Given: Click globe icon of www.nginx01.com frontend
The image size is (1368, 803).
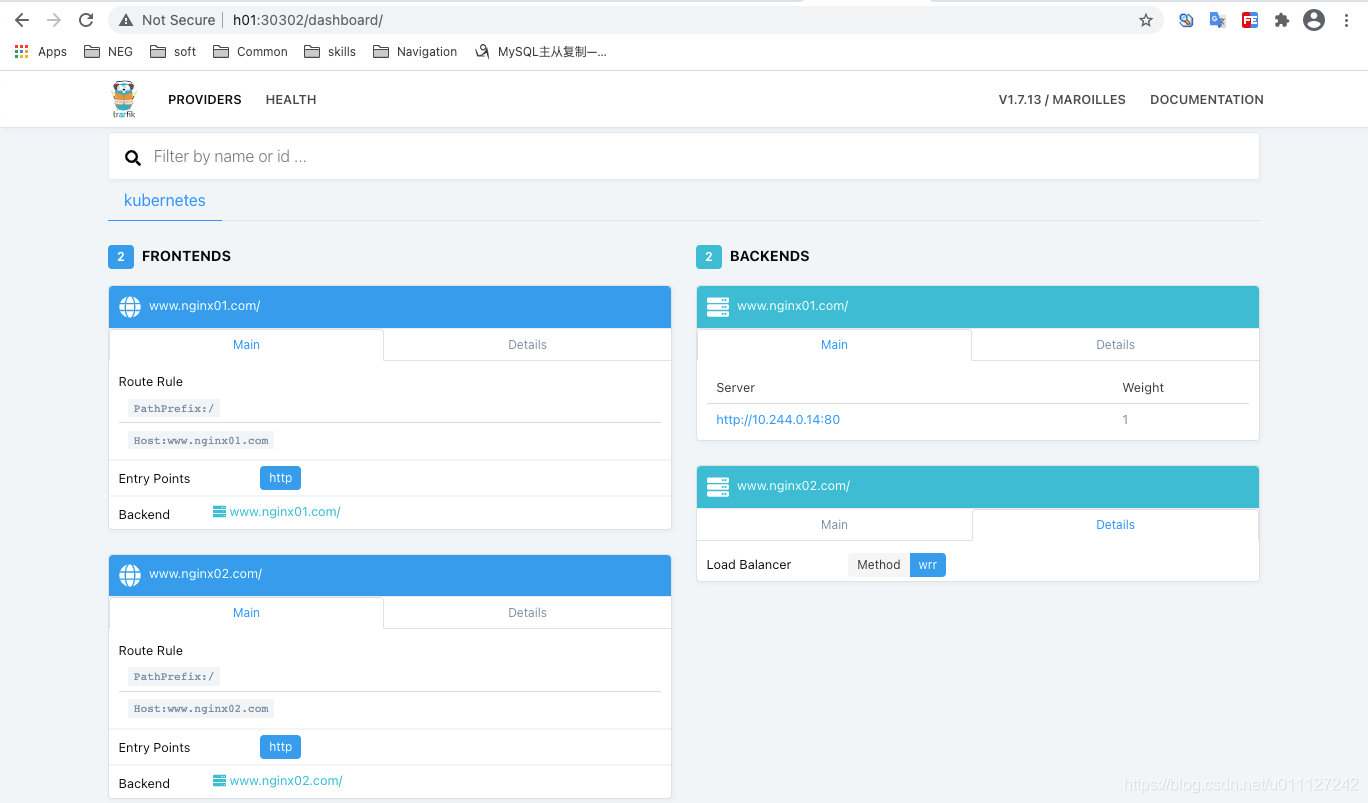Looking at the screenshot, I should [130, 306].
